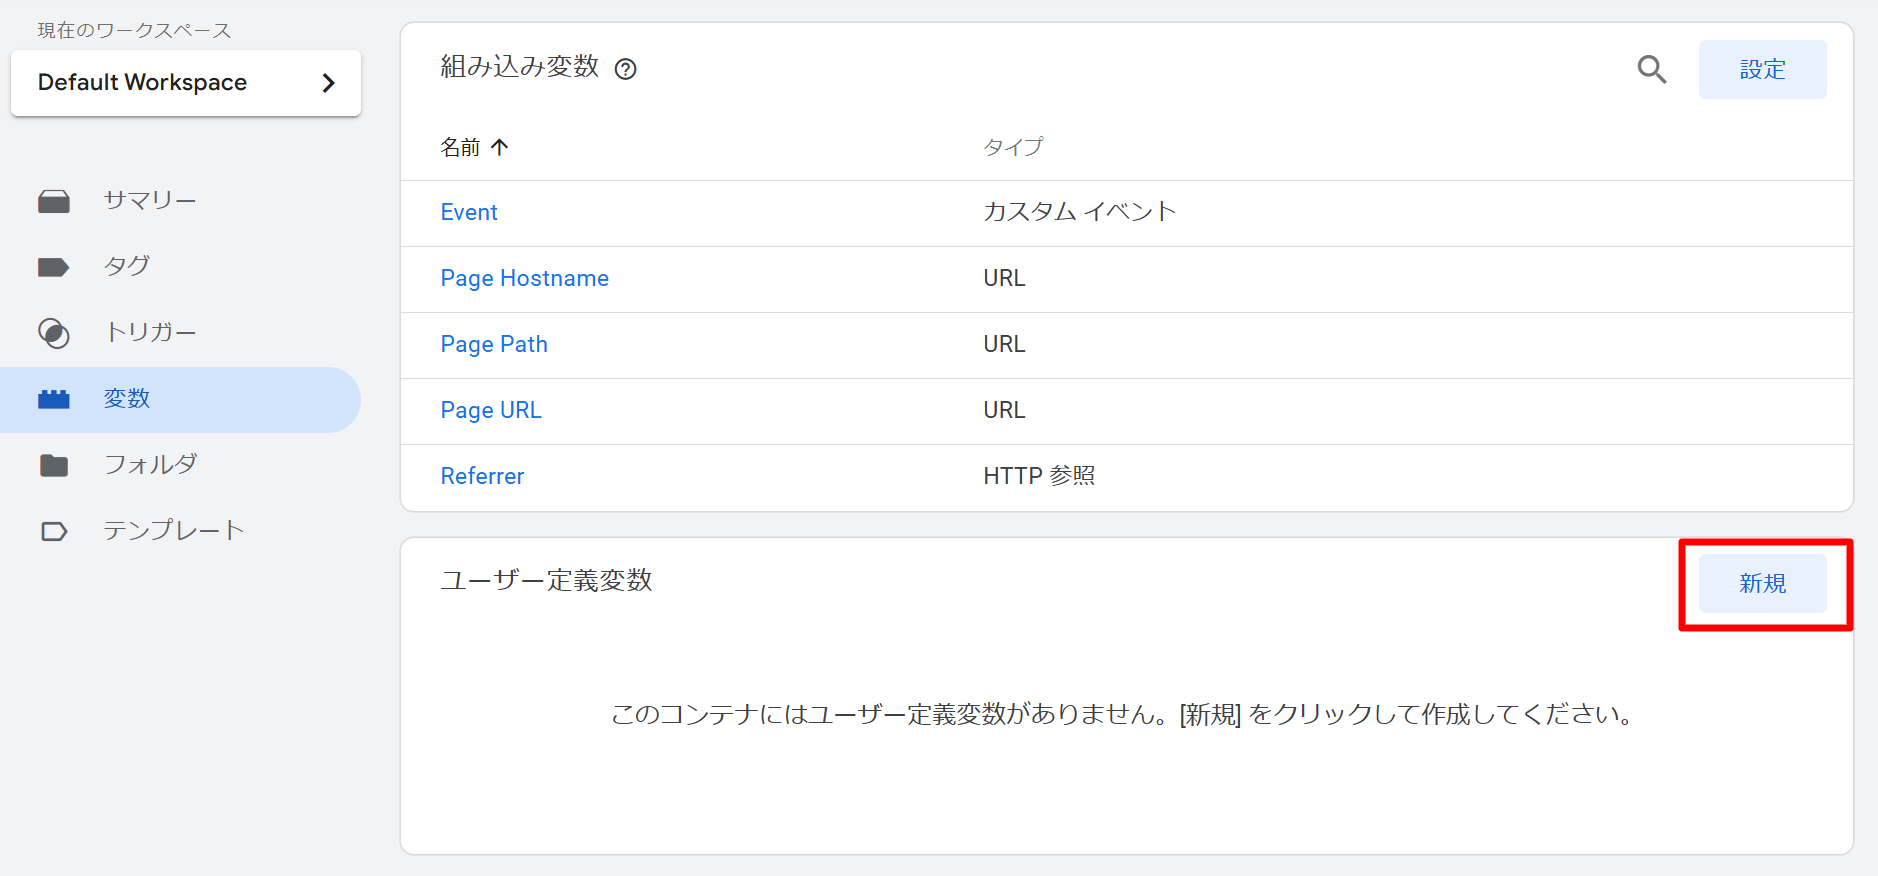
Task: Click the Templates outline icon in sidebar
Action: click(54, 531)
